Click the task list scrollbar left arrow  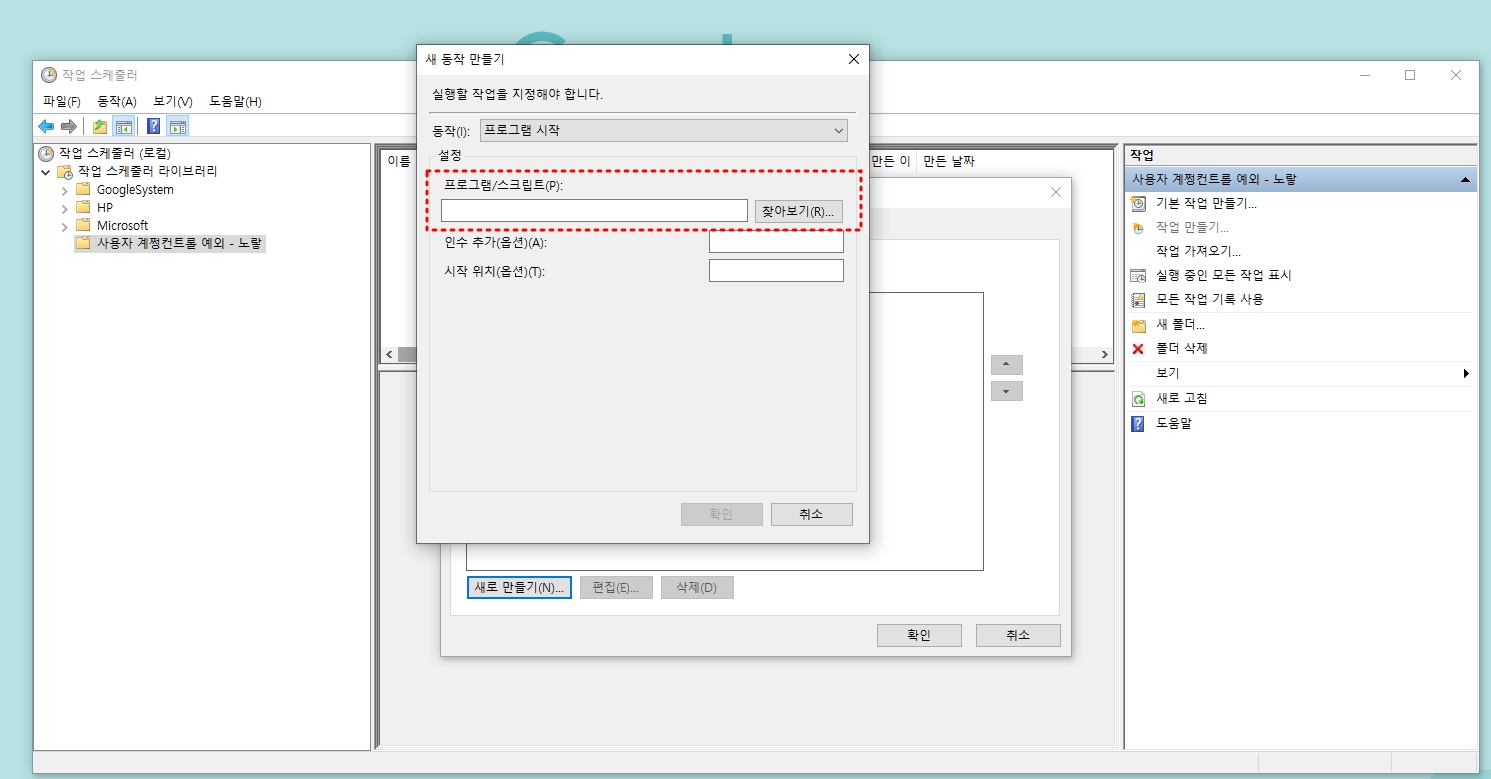coord(389,355)
